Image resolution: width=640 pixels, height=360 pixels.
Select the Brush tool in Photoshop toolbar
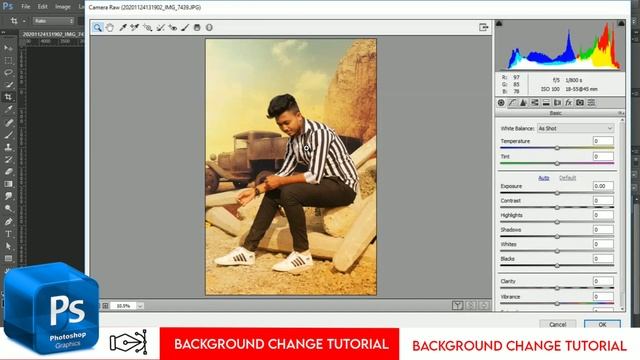click(8, 134)
